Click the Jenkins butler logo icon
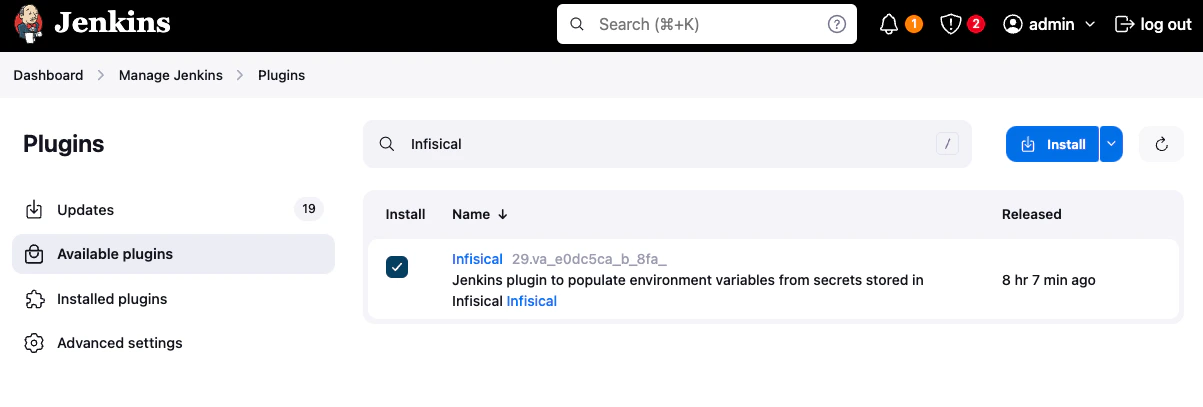Image resolution: width=1203 pixels, height=407 pixels. [28, 24]
